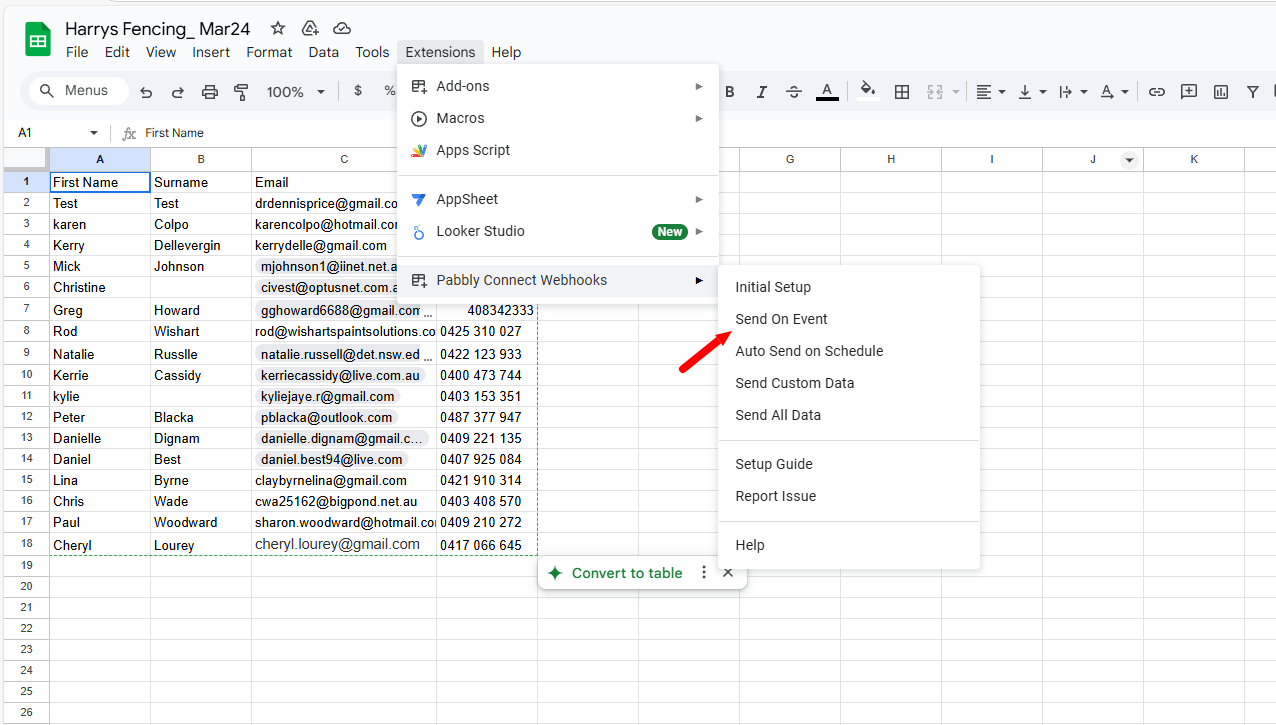Screen dimensions: 1276x725
Task: Open the vertical align dropdown
Action: click(1032, 92)
